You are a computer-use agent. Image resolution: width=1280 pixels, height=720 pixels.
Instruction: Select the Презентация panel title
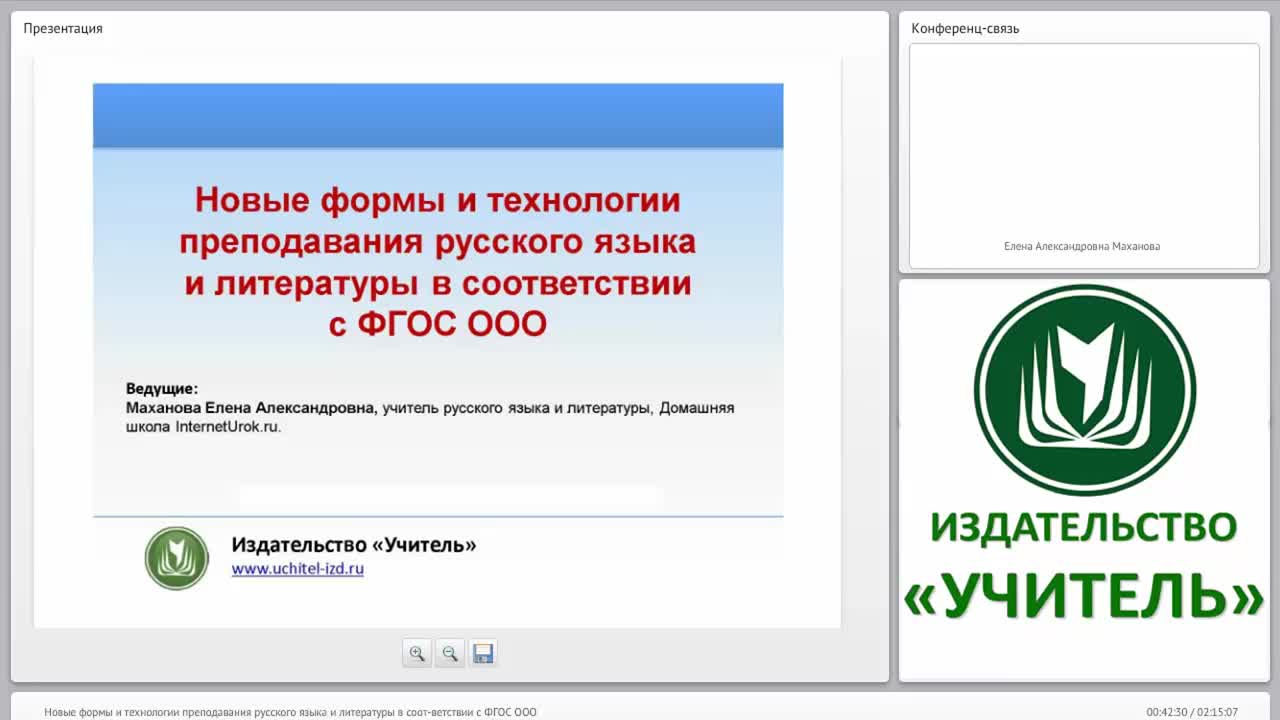click(63, 28)
